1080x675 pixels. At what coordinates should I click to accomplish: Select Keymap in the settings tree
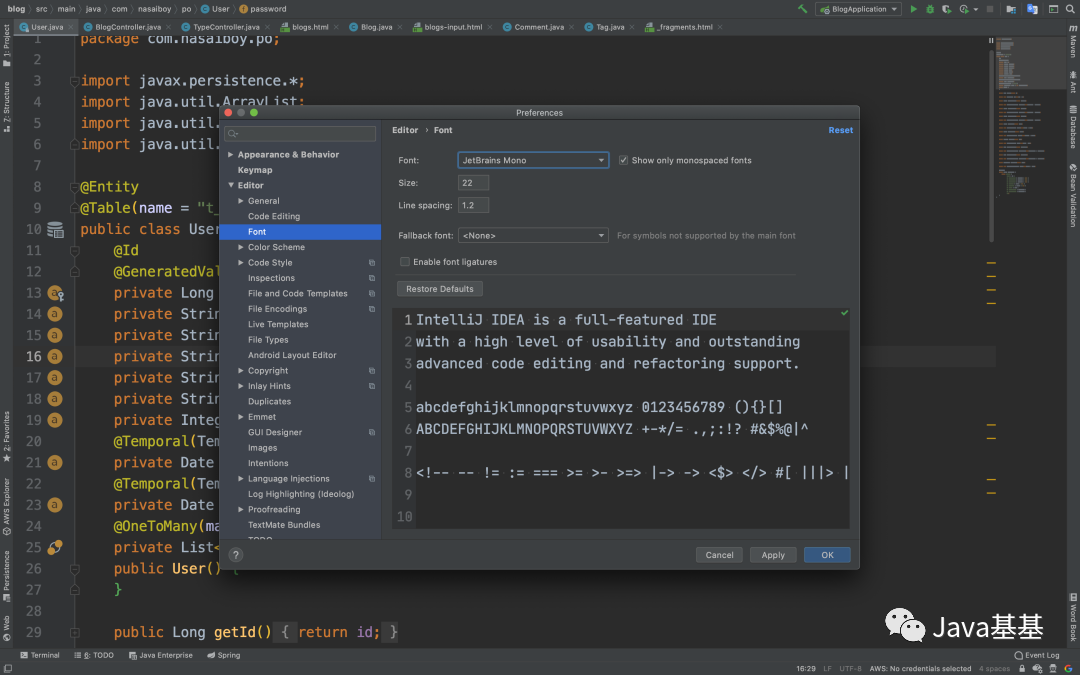(255, 170)
